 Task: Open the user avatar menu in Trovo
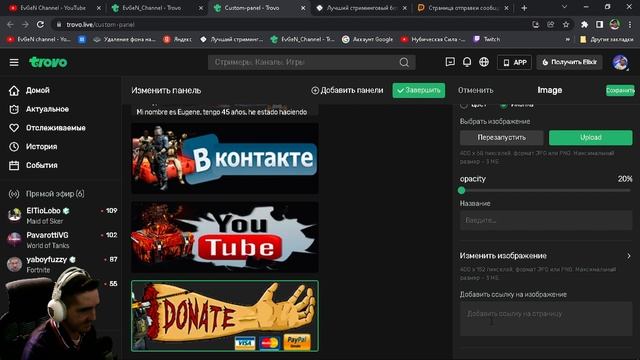(620, 62)
